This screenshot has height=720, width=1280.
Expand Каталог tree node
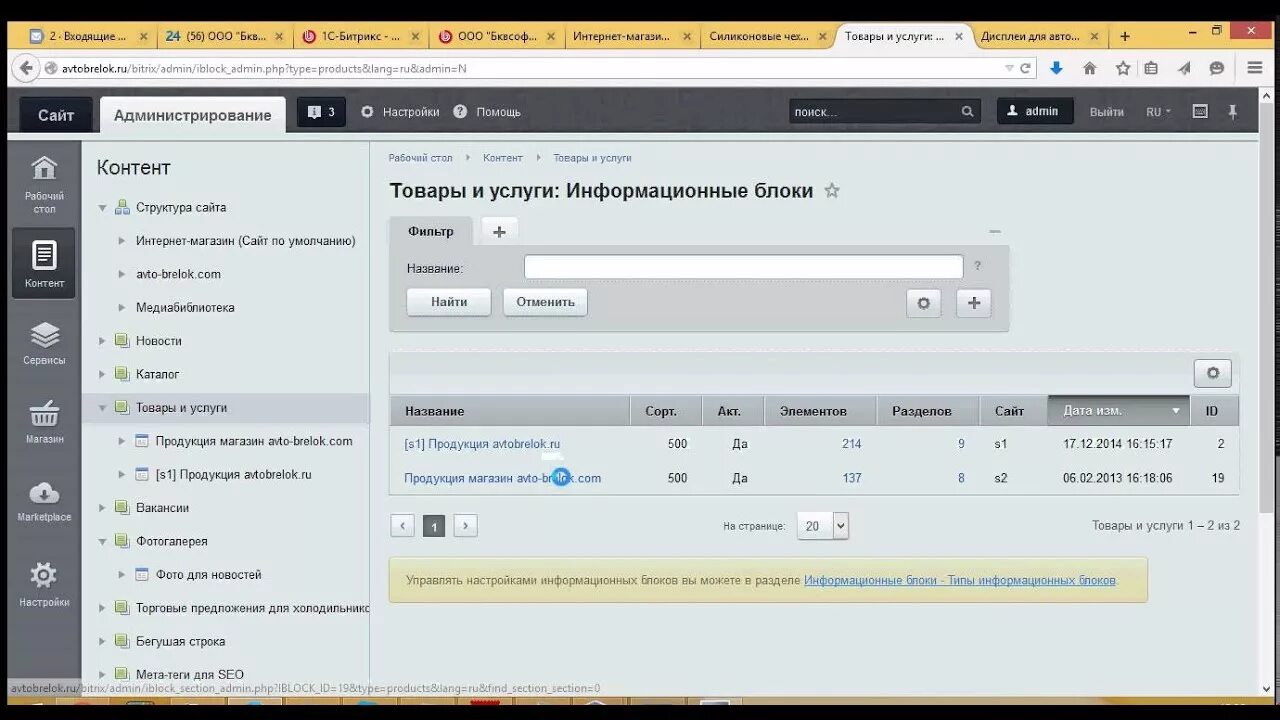click(102, 374)
